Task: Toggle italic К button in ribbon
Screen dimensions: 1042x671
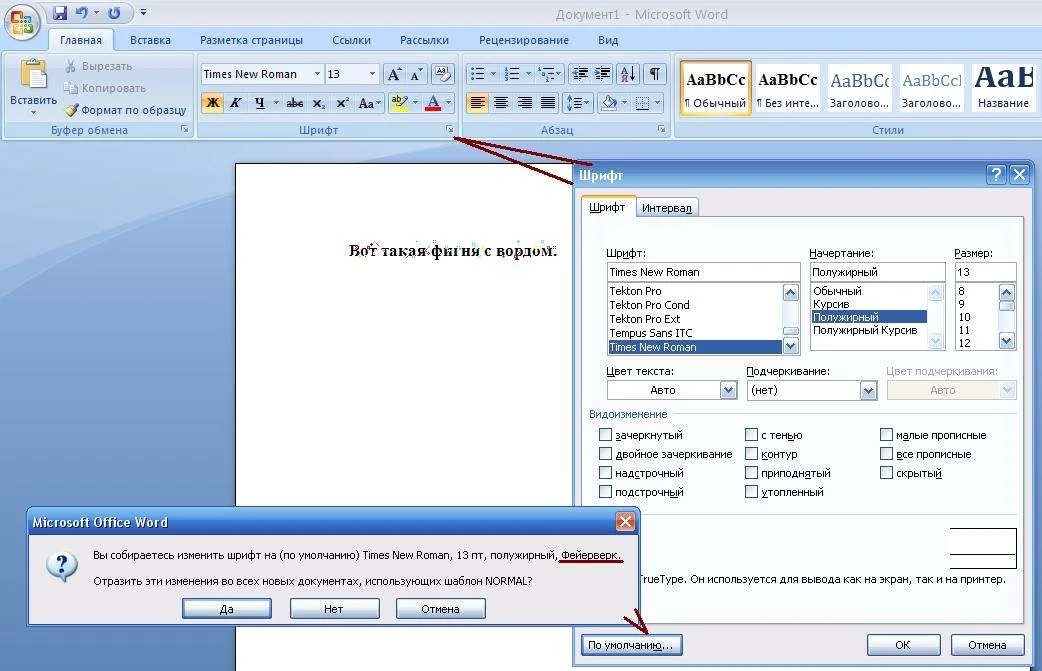Action: 235,103
